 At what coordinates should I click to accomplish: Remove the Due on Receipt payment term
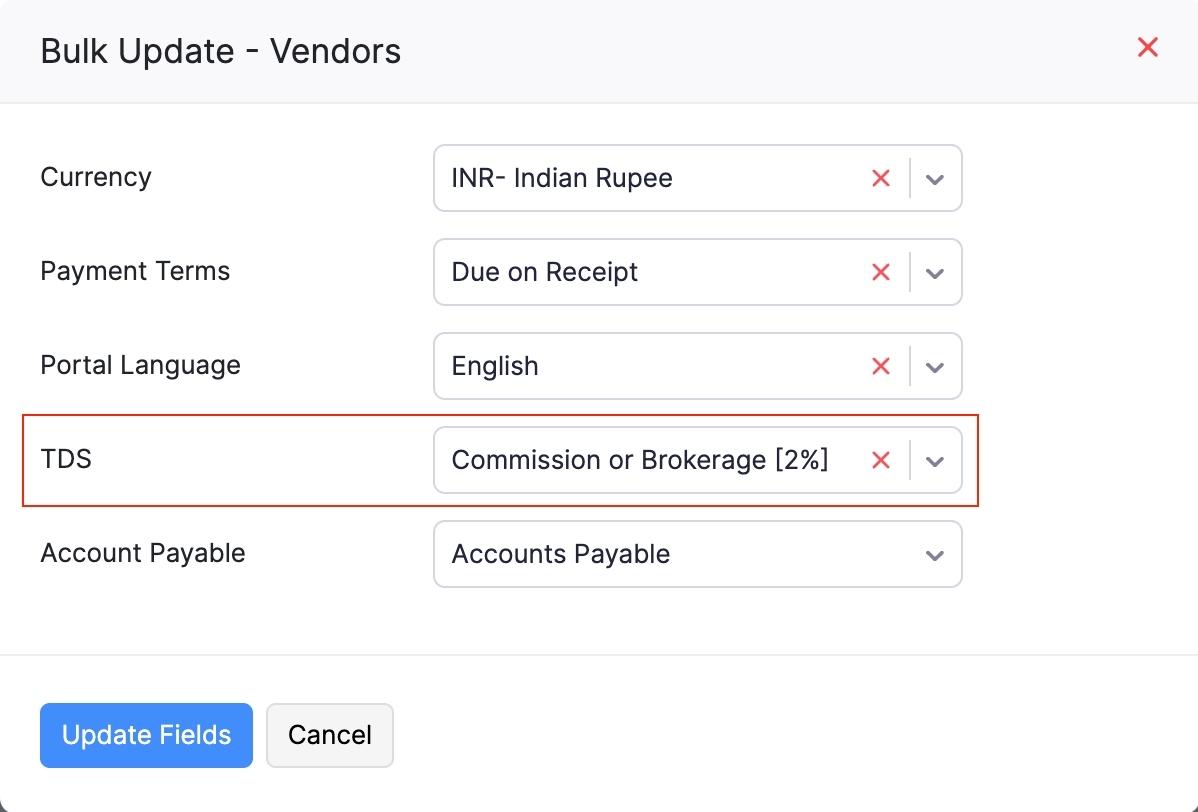pyautogui.click(x=881, y=272)
